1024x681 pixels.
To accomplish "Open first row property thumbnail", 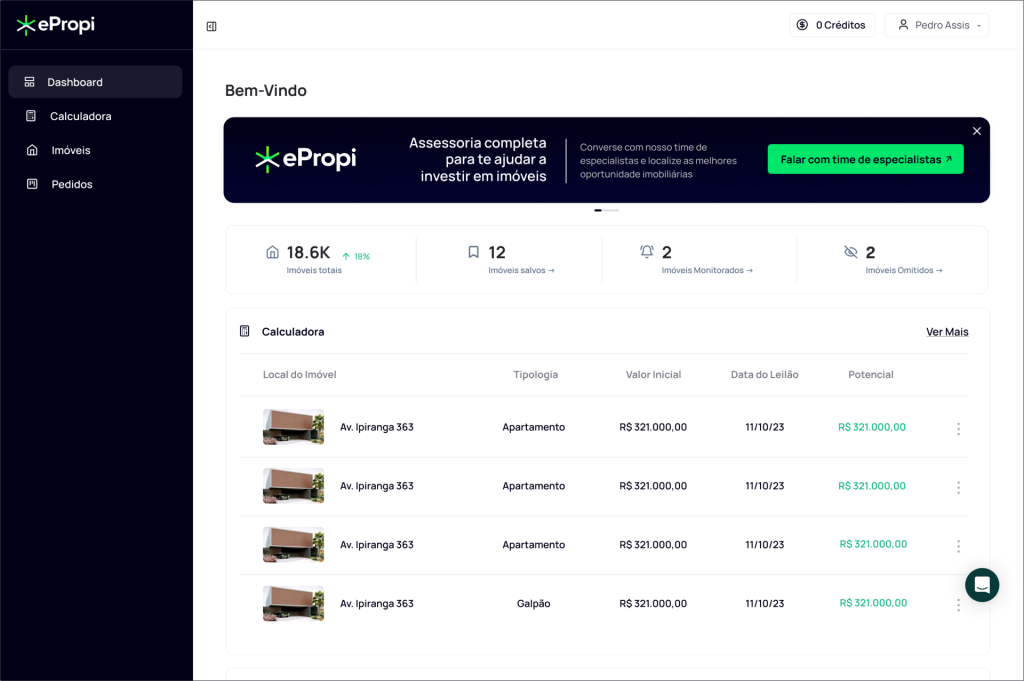I will click(x=293, y=427).
